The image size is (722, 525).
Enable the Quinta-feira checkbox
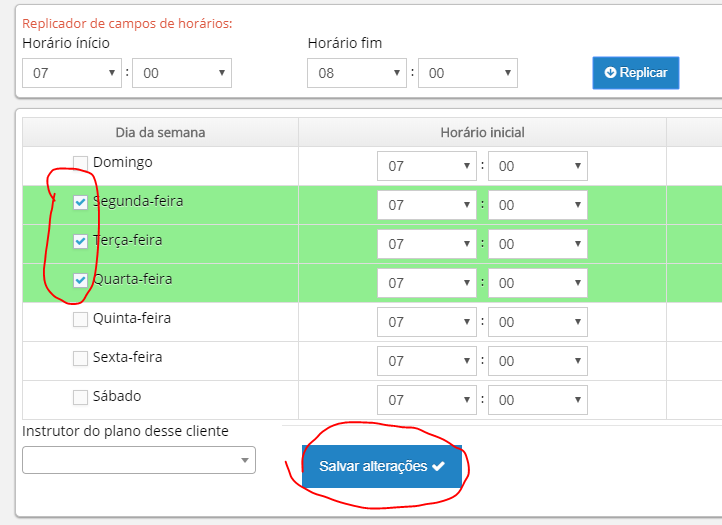point(80,319)
